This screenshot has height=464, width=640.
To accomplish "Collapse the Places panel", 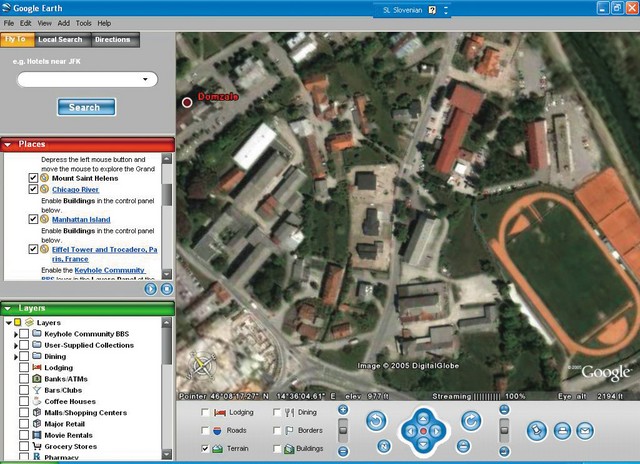I will click(x=7, y=144).
